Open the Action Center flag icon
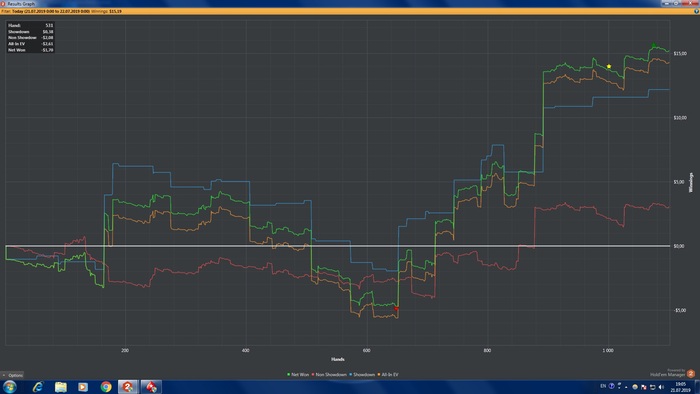Viewport: 700px width, 394px height. pyautogui.click(x=643, y=387)
